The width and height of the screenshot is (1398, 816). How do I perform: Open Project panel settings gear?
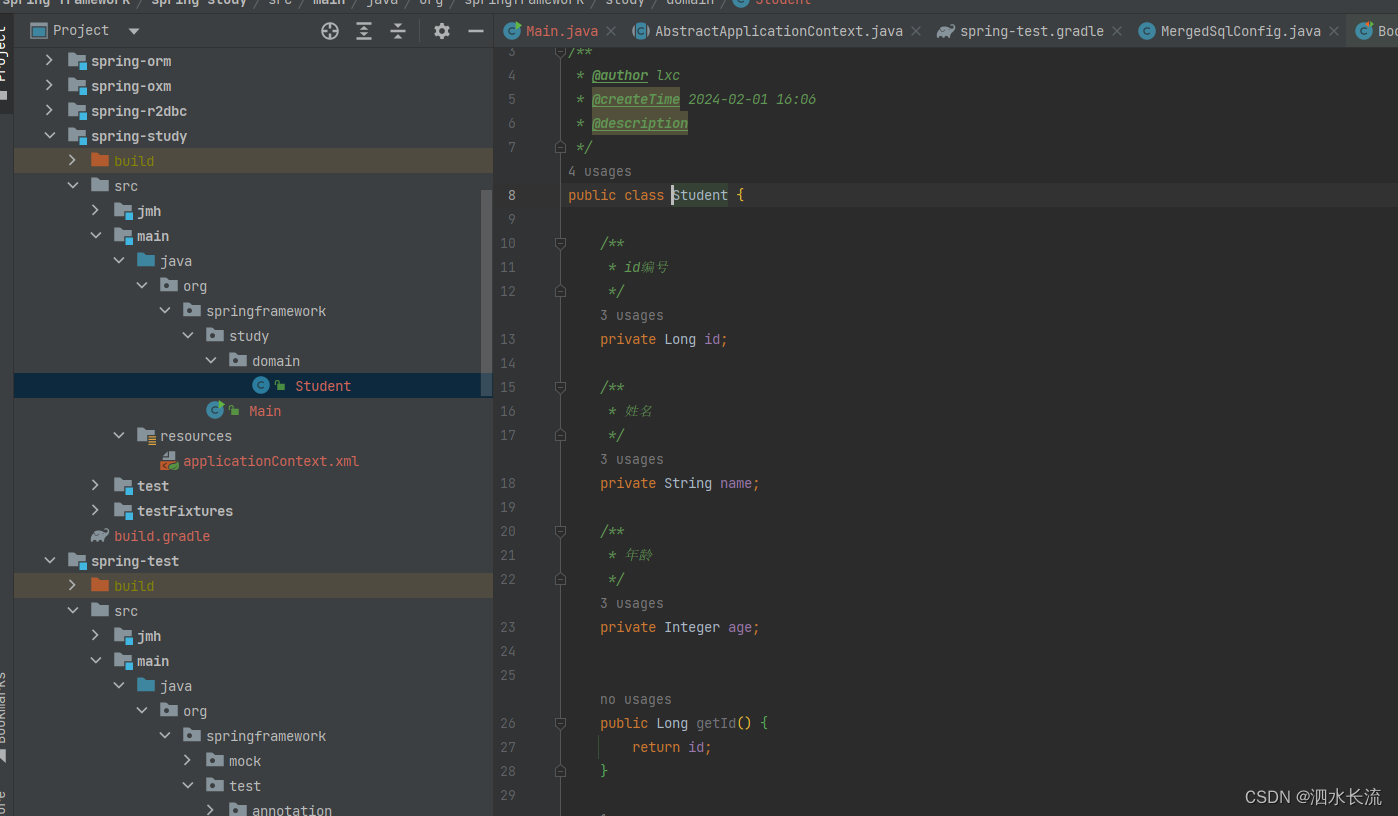[442, 31]
